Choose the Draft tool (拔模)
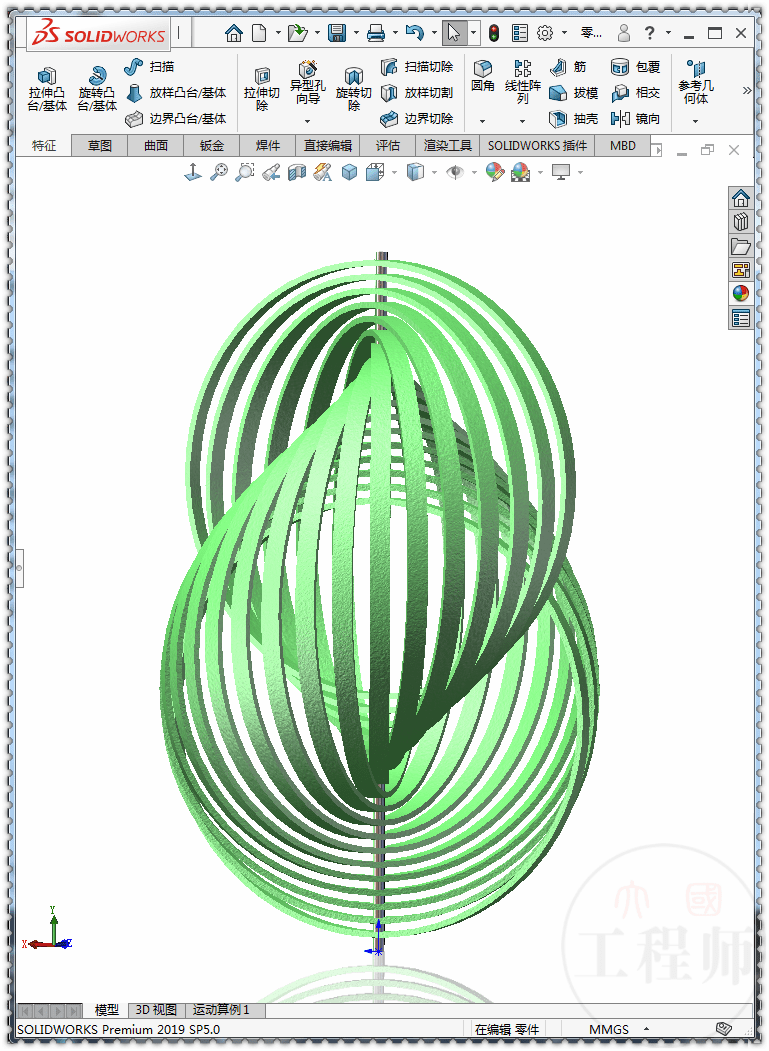This screenshot has height=1051, width=769. point(573,92)
